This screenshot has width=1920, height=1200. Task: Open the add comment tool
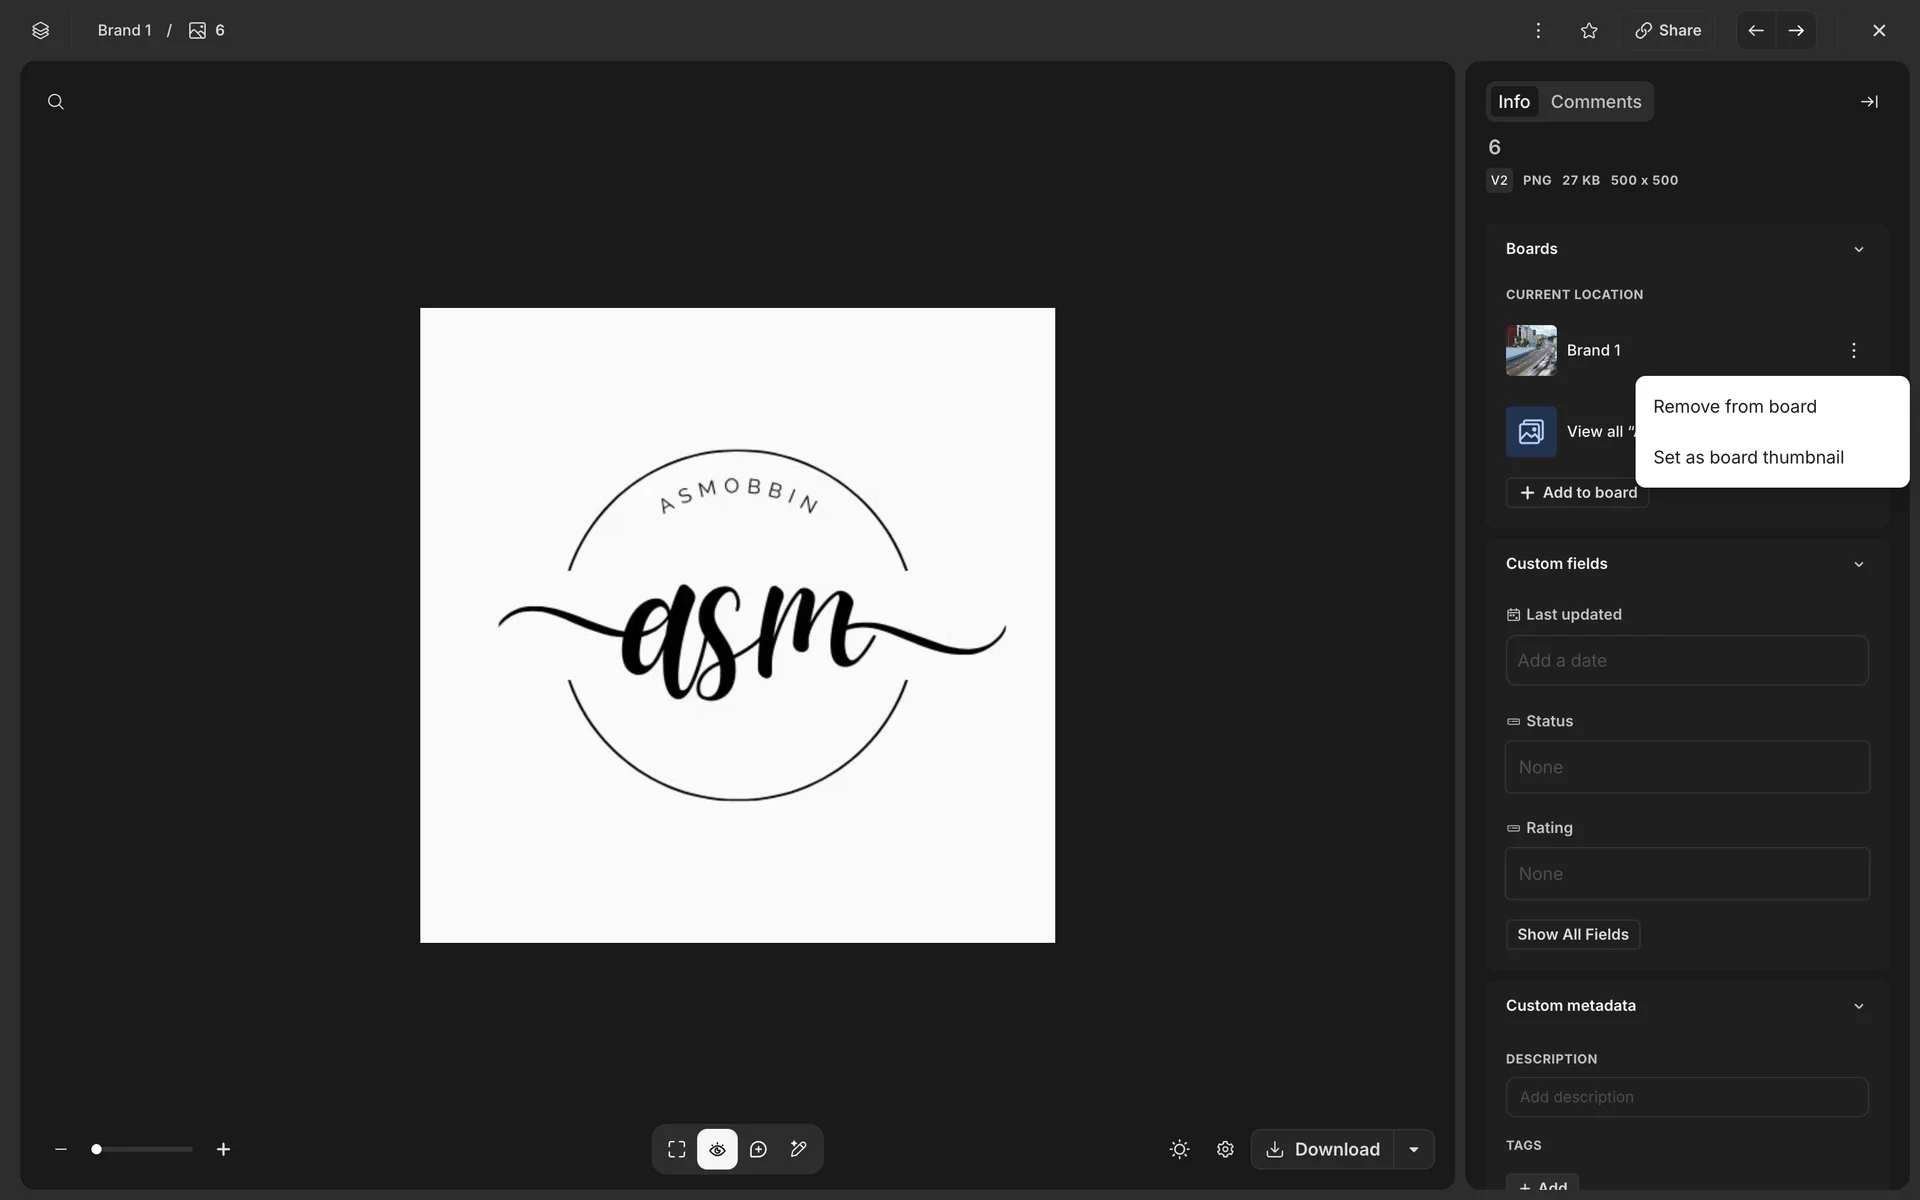[x=758, y=1149]
